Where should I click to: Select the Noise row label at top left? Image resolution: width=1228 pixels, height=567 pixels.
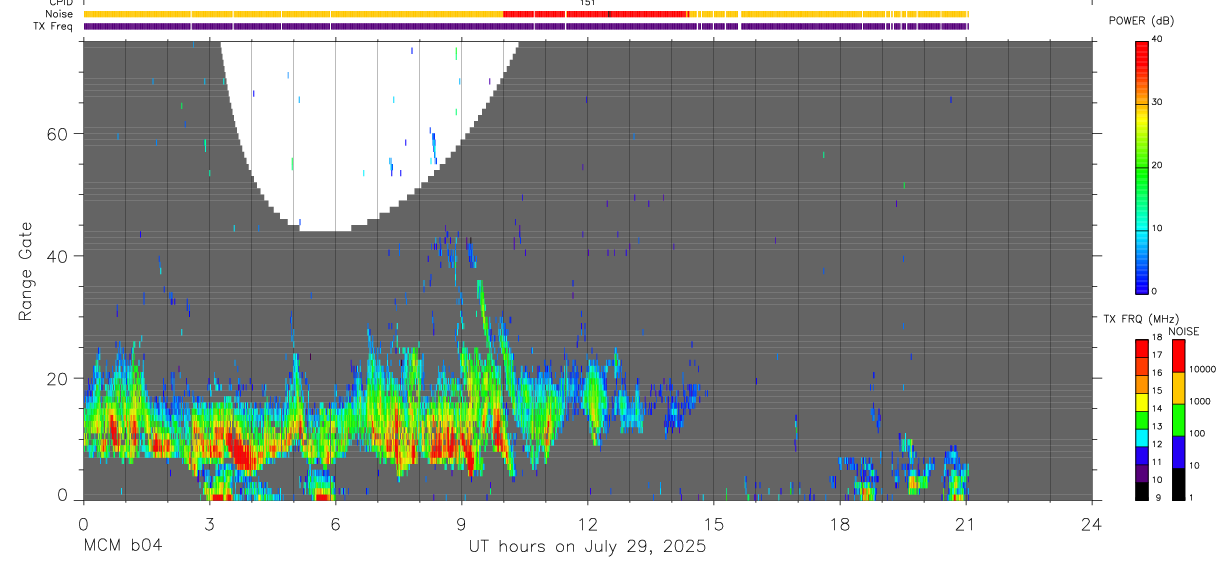(59, 14)
